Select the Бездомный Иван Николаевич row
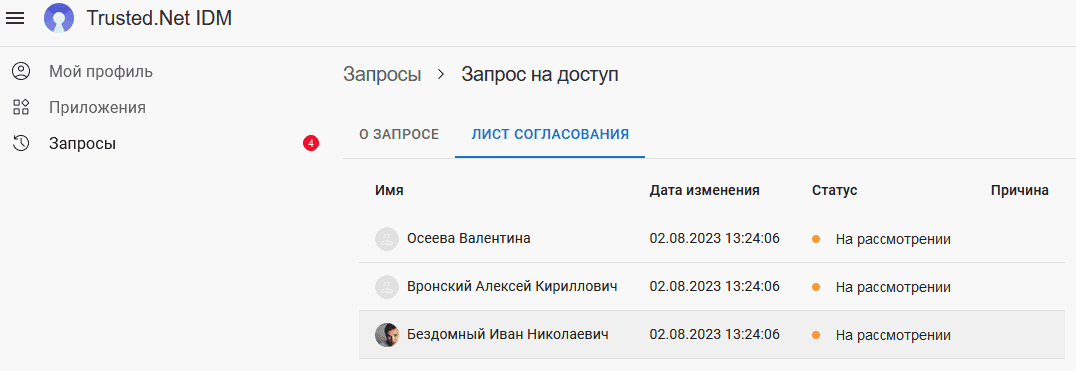 click(x=712, y=335)
